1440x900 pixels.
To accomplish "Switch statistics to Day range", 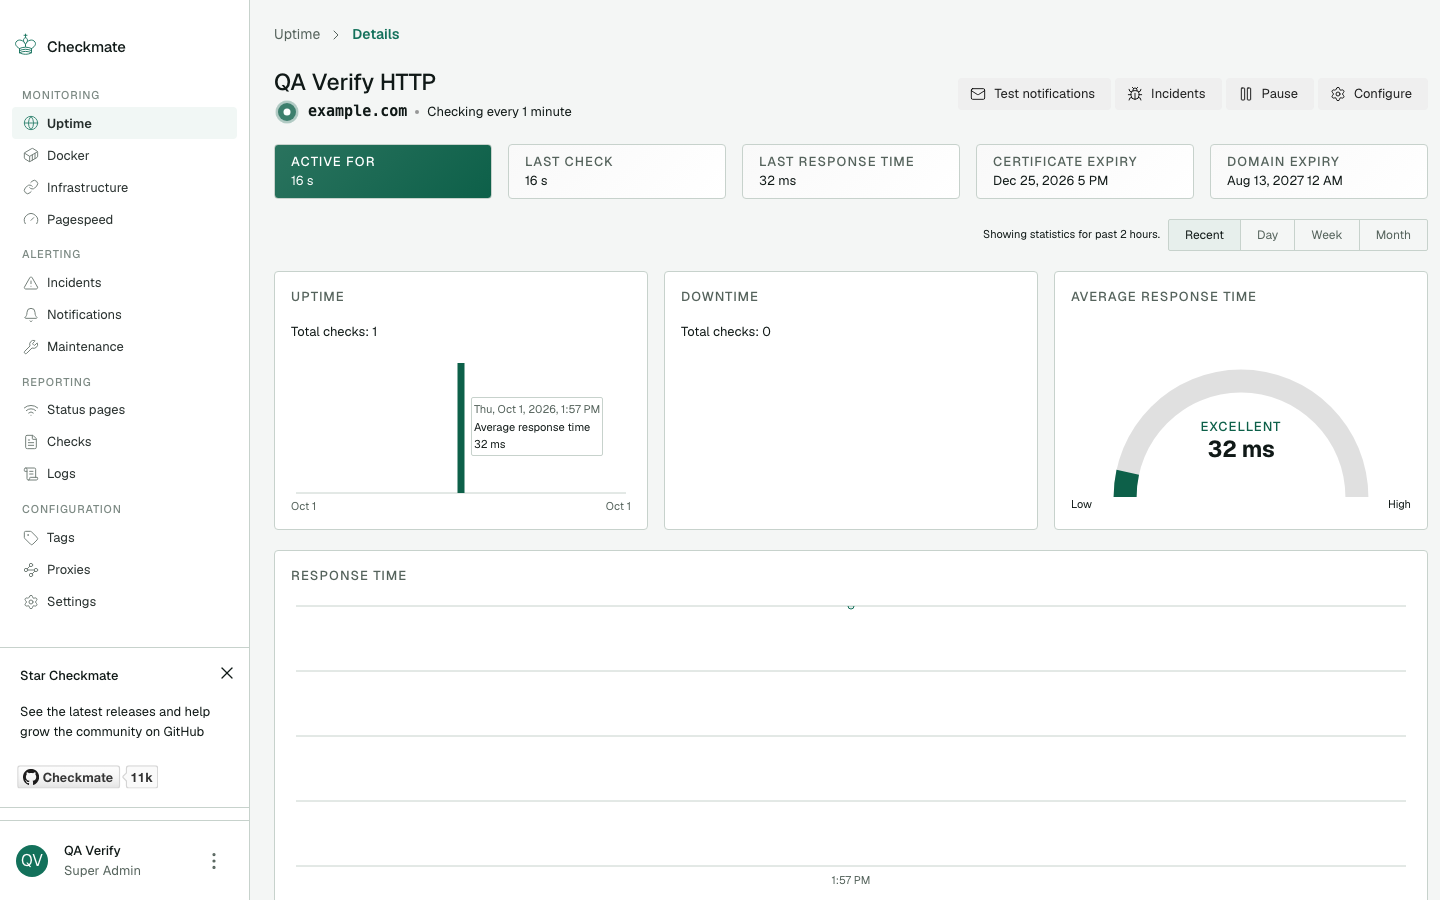I will (x=1267, y=235).
